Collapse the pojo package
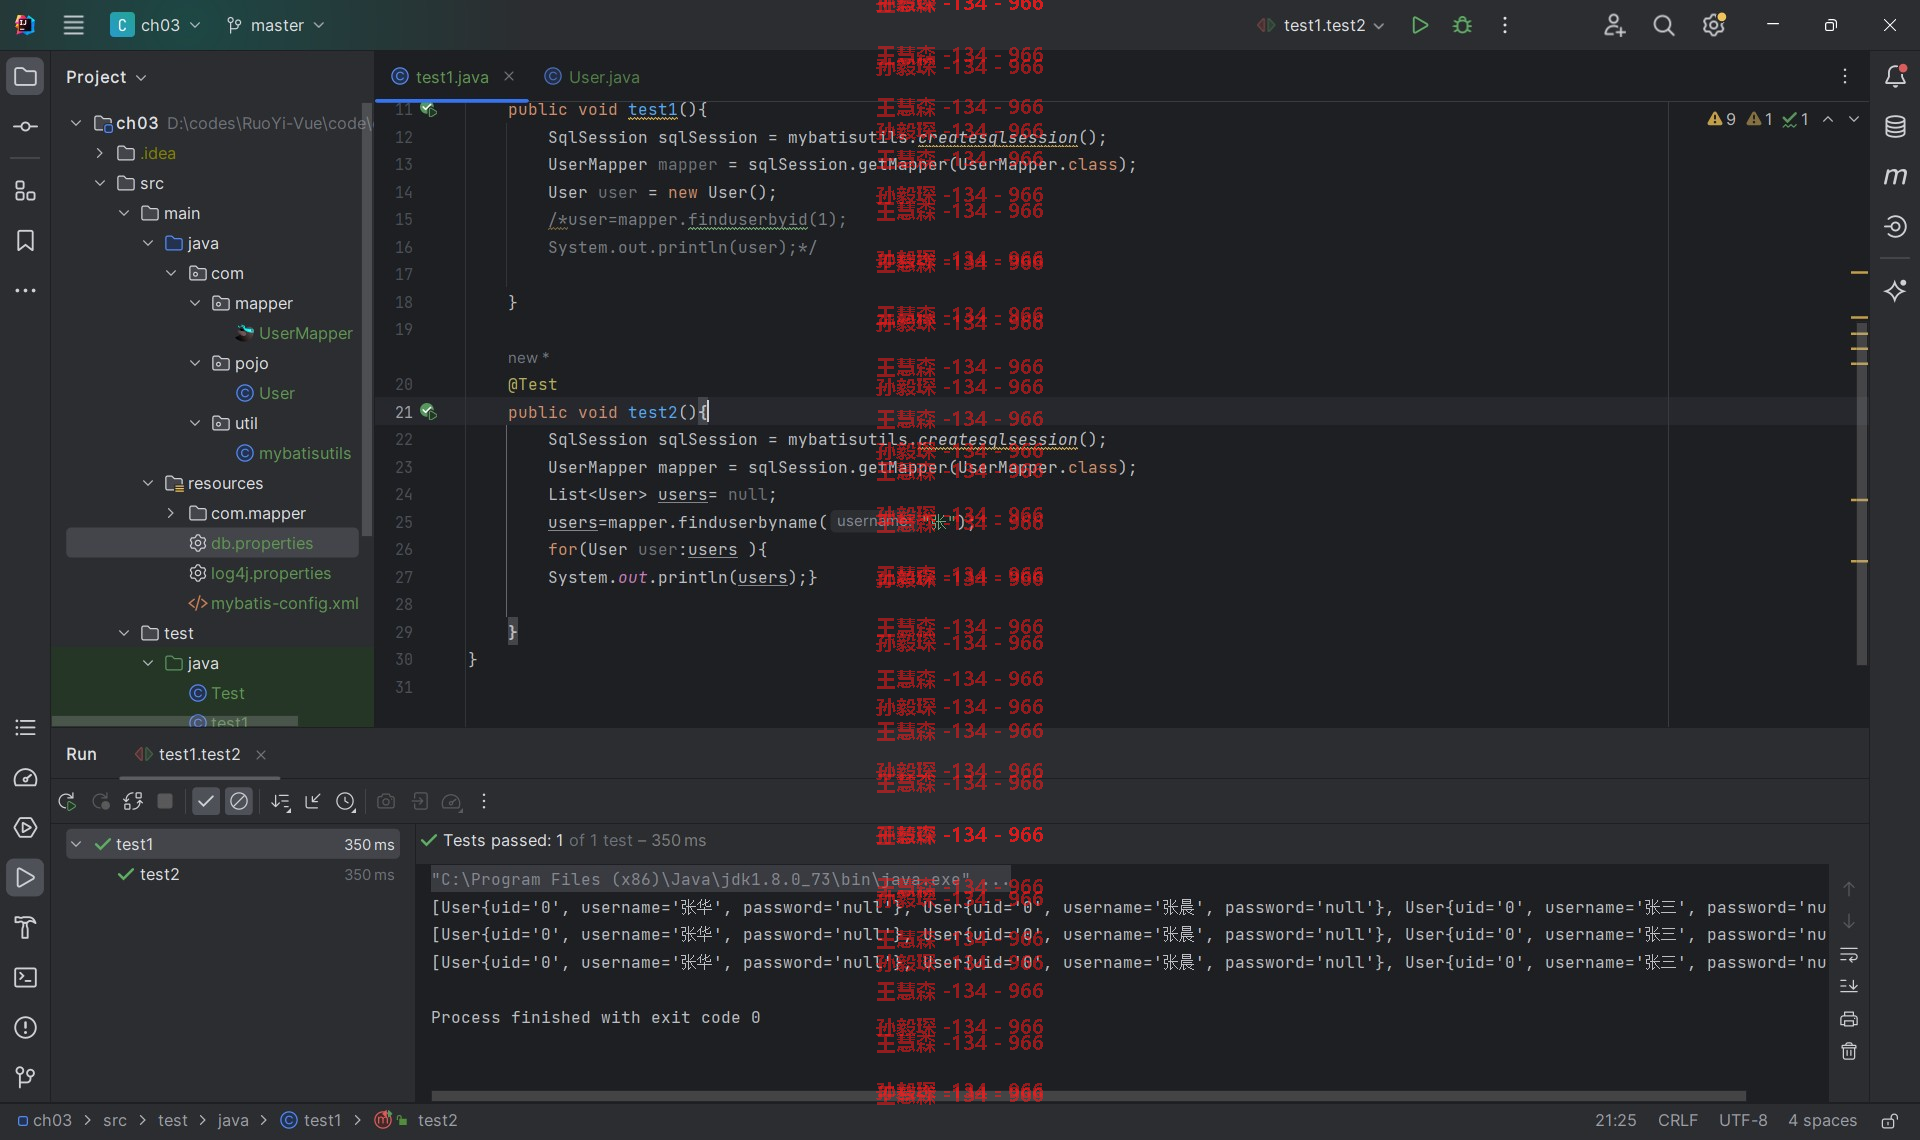This screenshot has width=1920, height=1140. pyautogui.click(x=195, y=363)
